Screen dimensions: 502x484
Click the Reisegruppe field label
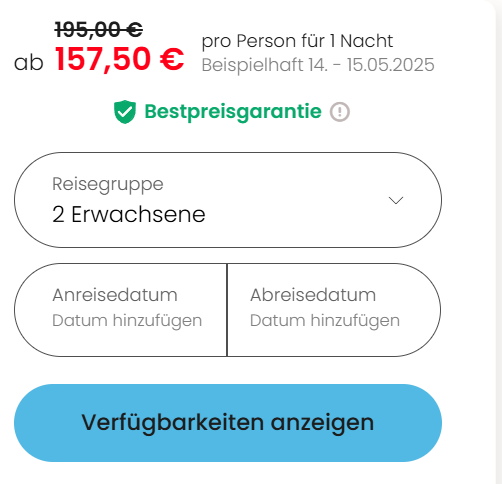tap(108, 184)
